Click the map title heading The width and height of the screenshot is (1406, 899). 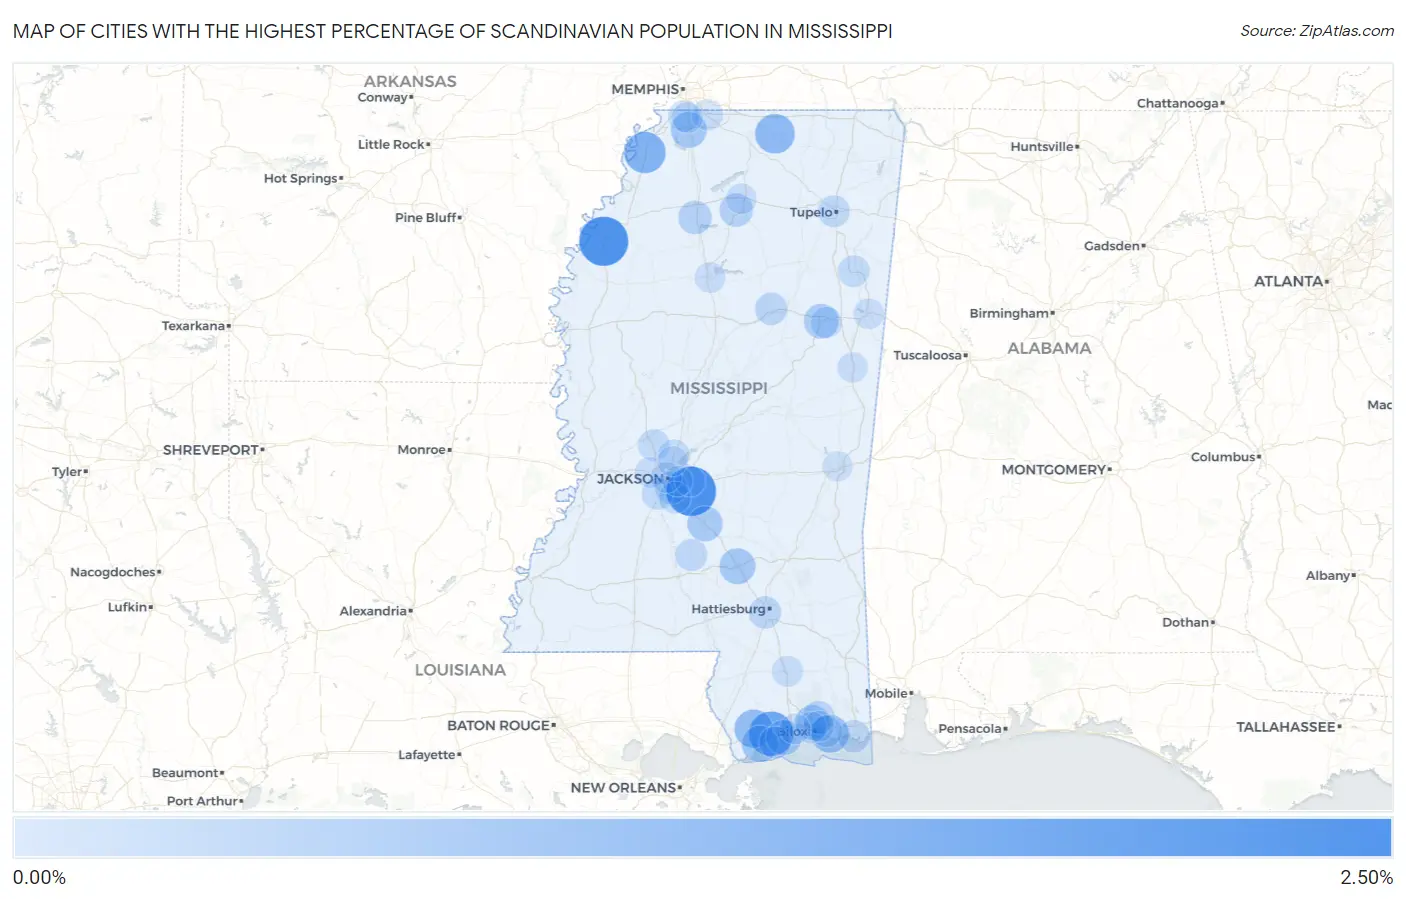[x=452, y=31]
